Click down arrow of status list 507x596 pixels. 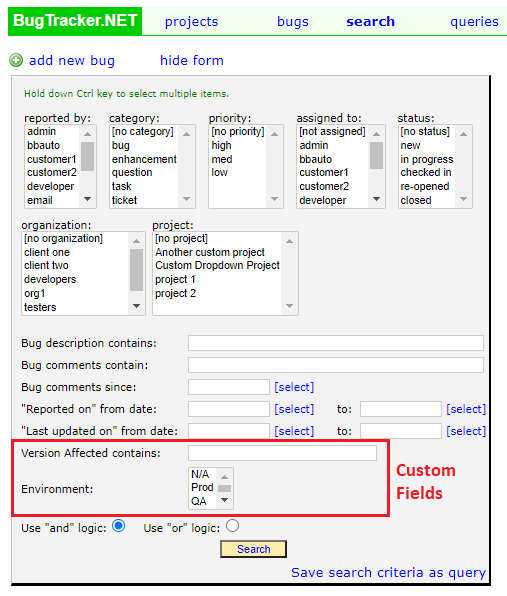click(463, 199)
